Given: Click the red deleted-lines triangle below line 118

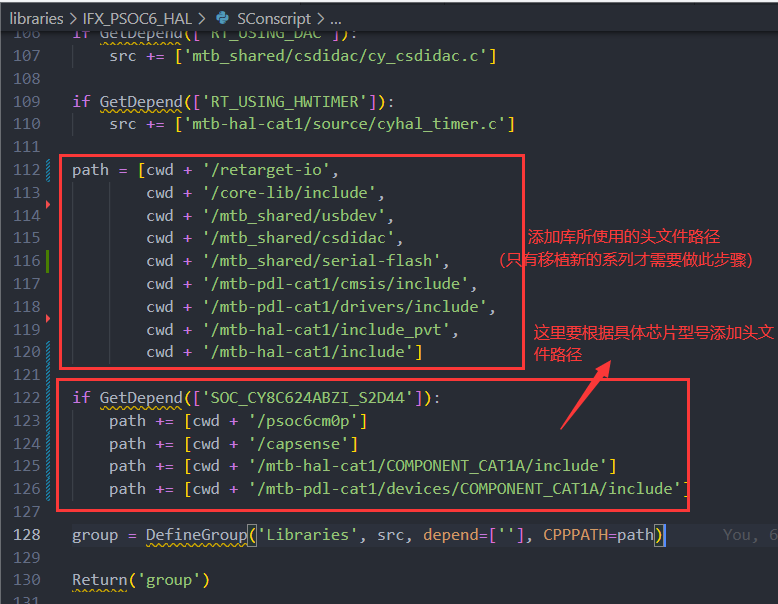Looking at the screenshot, I should [48, 319].
